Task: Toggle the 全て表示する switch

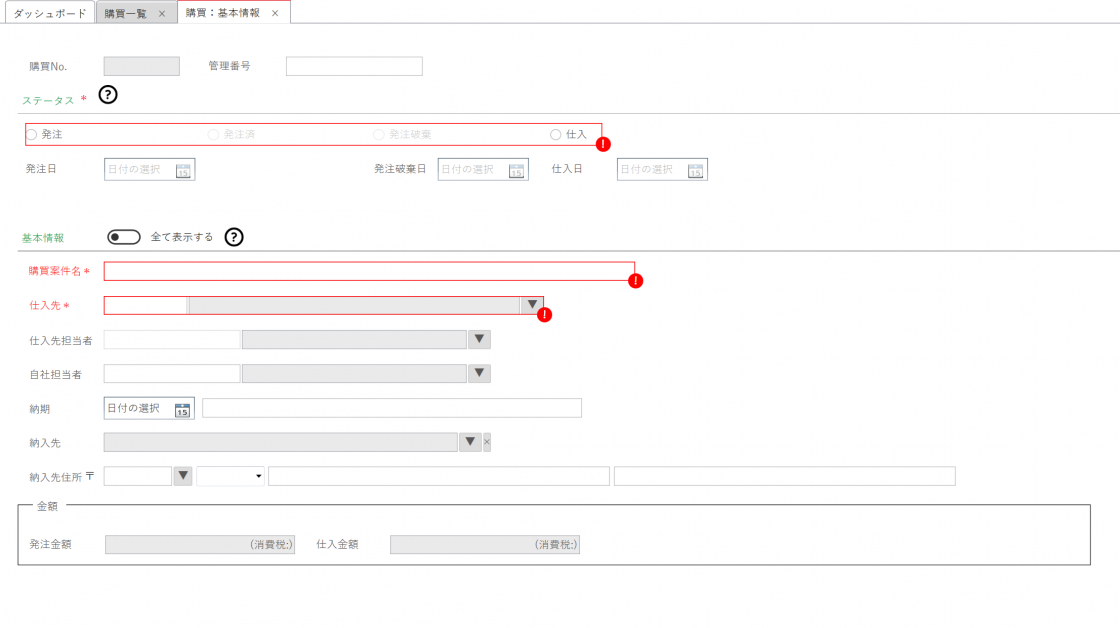Action: pyautogui.click(x=124, y=237)
